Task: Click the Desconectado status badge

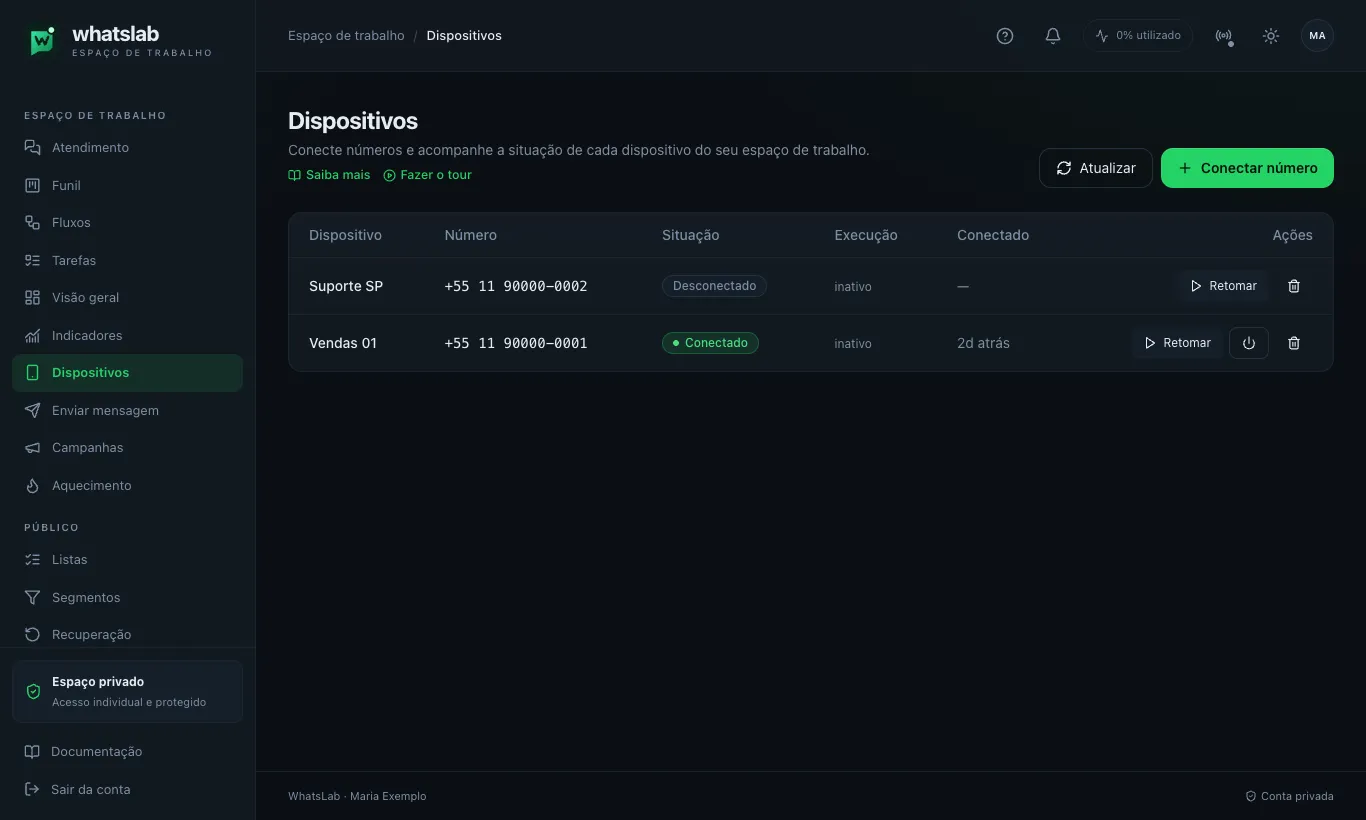Action: click(x=714, y=286)
